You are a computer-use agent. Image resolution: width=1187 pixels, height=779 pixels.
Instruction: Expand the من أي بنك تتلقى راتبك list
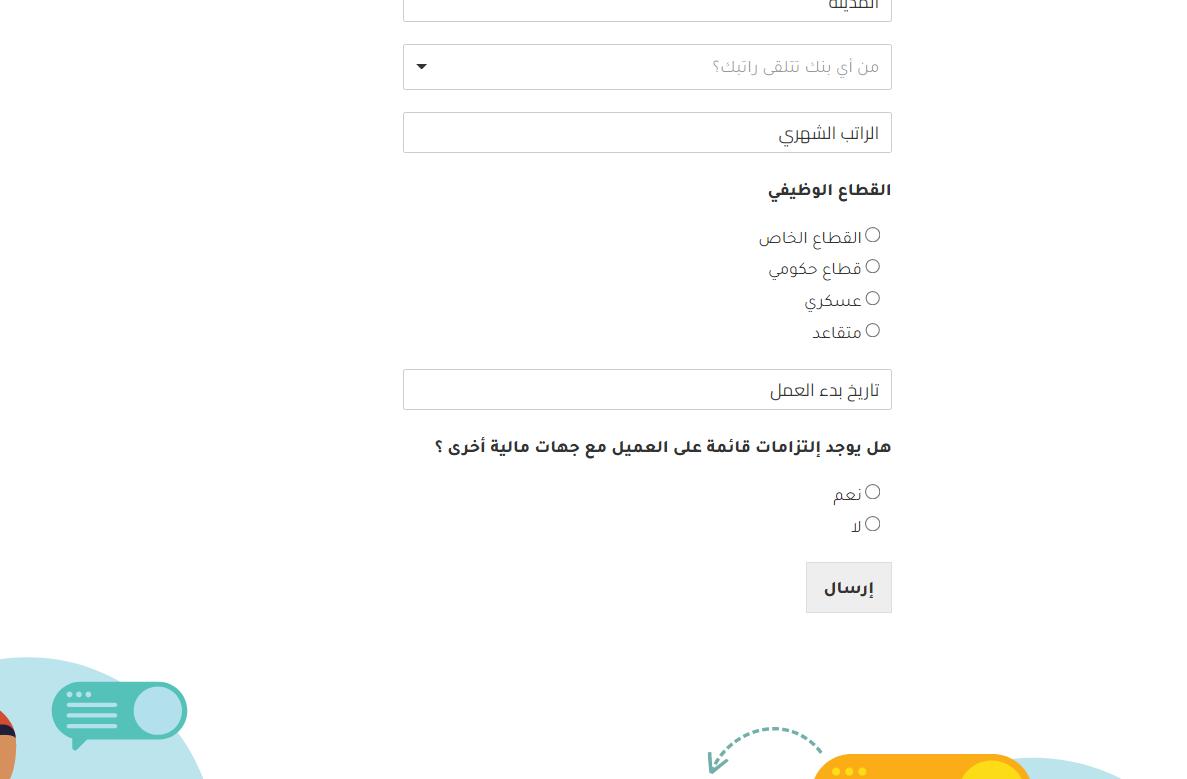pyautogui.click(x=647, y=67)
